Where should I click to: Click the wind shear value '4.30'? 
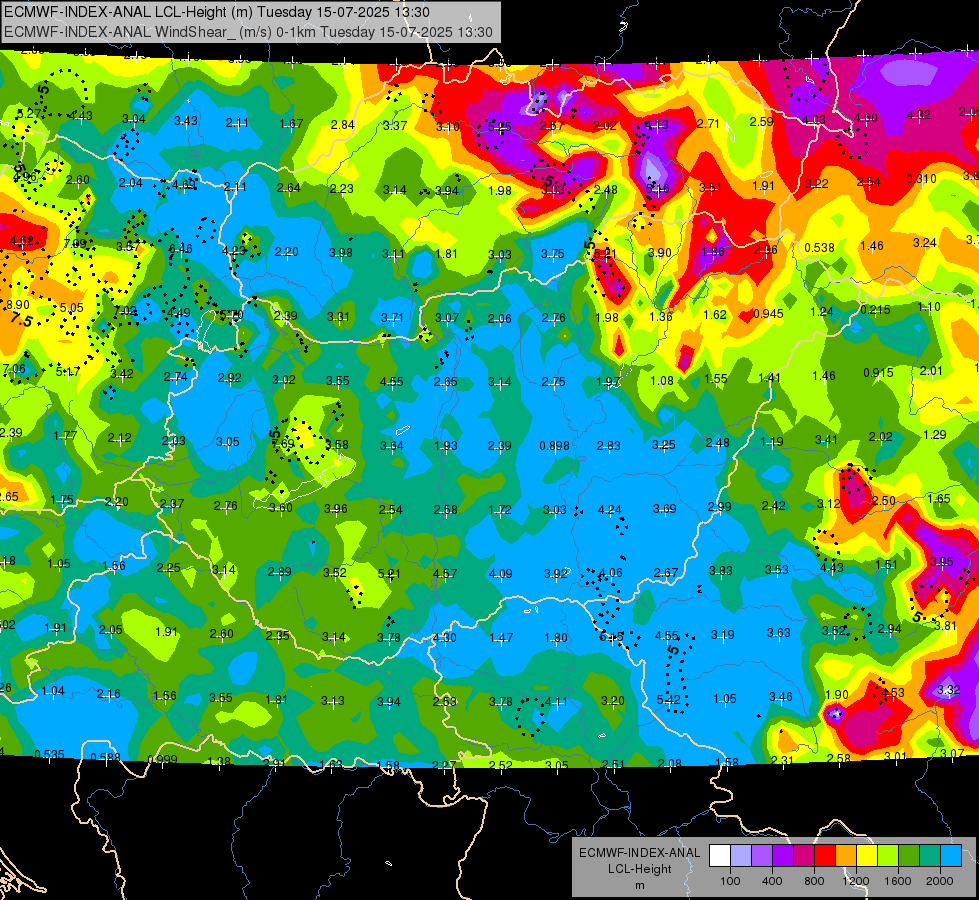[445, 638]
